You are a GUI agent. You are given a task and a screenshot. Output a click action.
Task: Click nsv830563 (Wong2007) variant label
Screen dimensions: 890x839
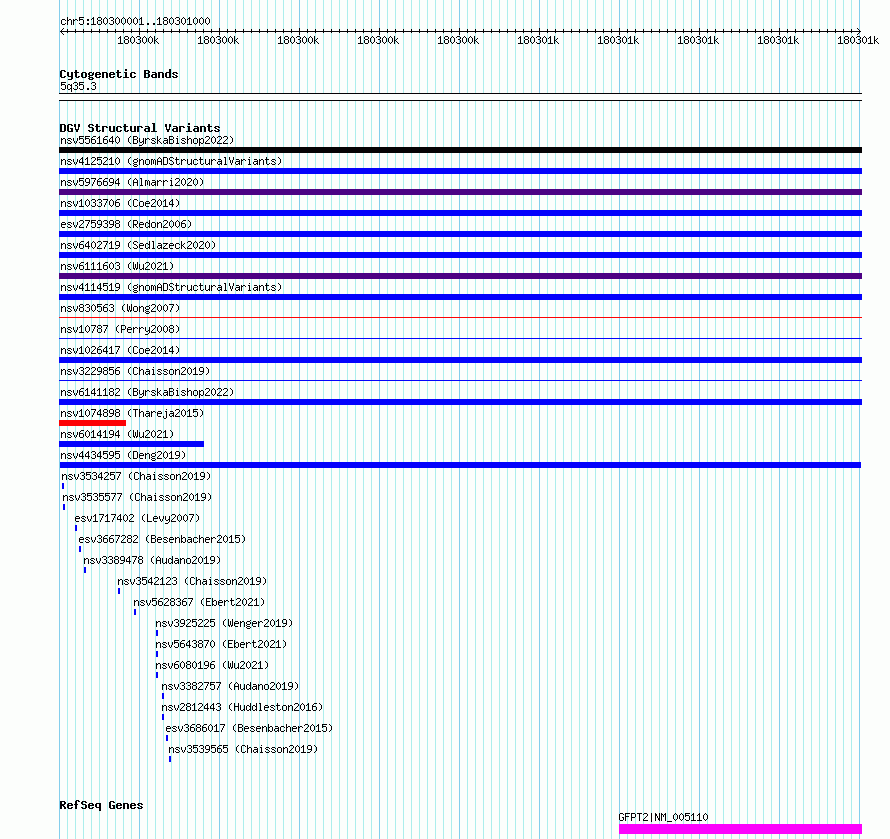(x=120, y=308)
